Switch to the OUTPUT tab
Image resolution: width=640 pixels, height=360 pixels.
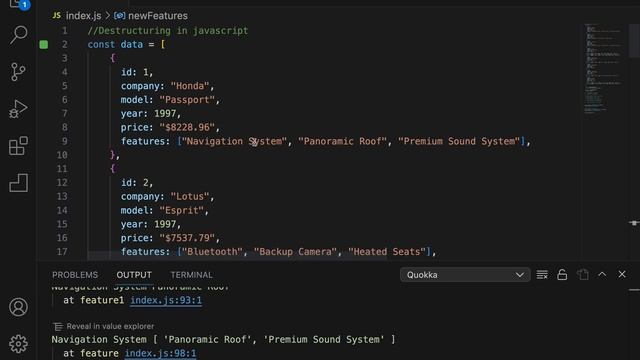click(134, 275)
